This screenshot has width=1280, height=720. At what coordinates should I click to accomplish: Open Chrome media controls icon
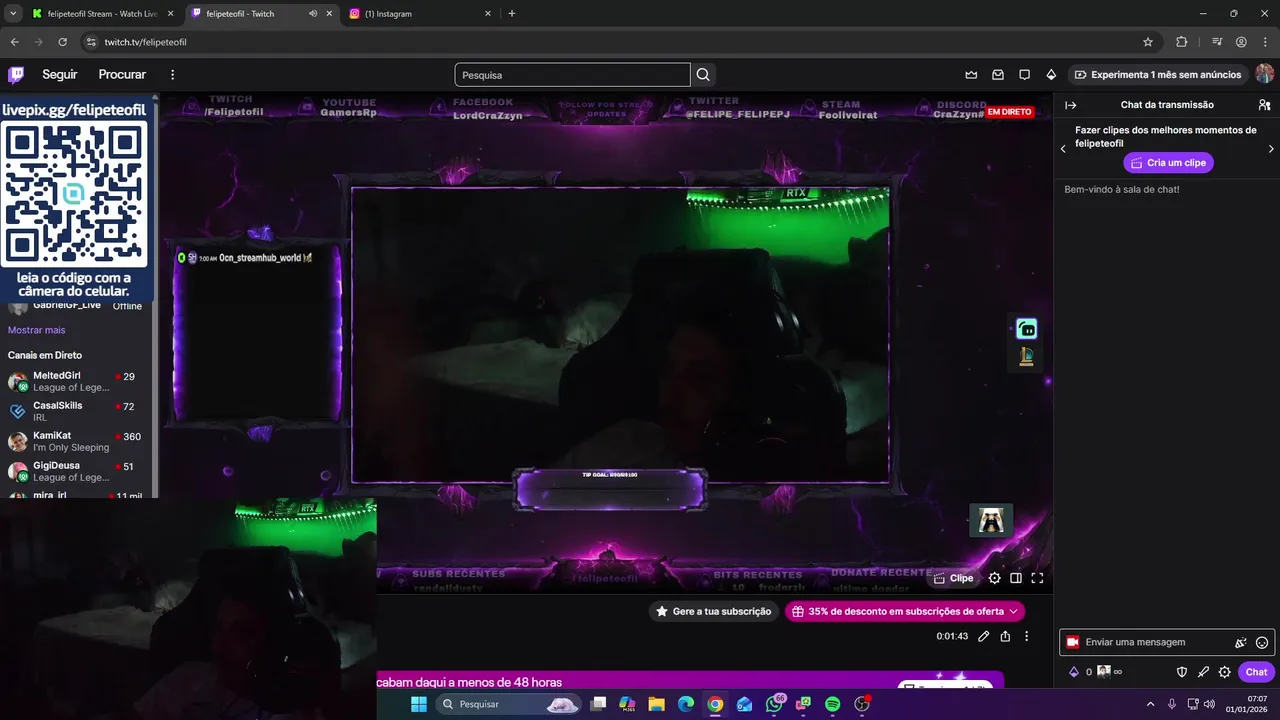tap(1217, 42)
